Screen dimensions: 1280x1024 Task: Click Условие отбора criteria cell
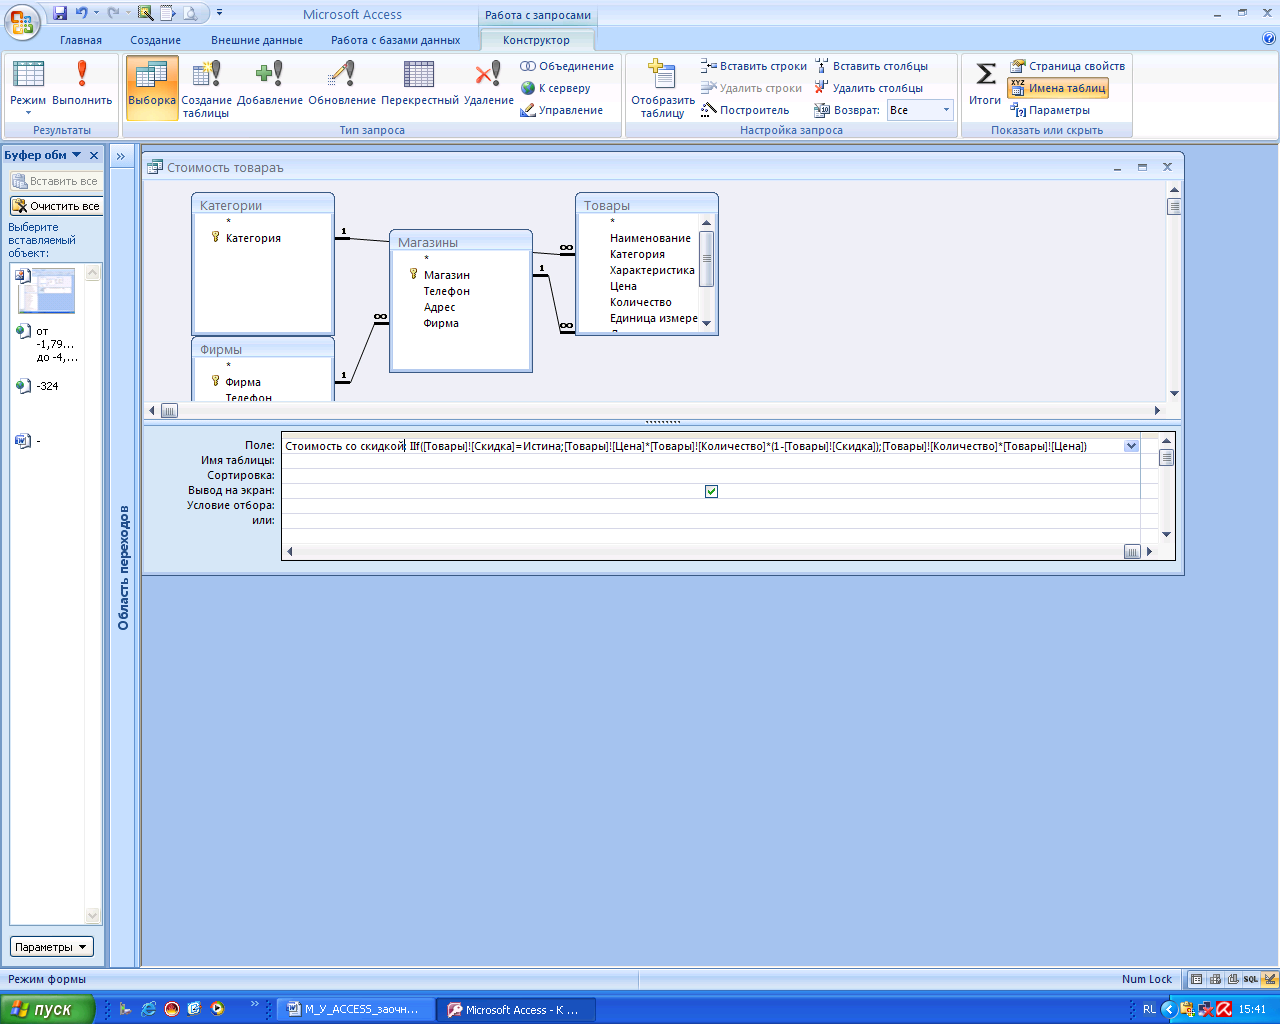click(x=711, y=506)
